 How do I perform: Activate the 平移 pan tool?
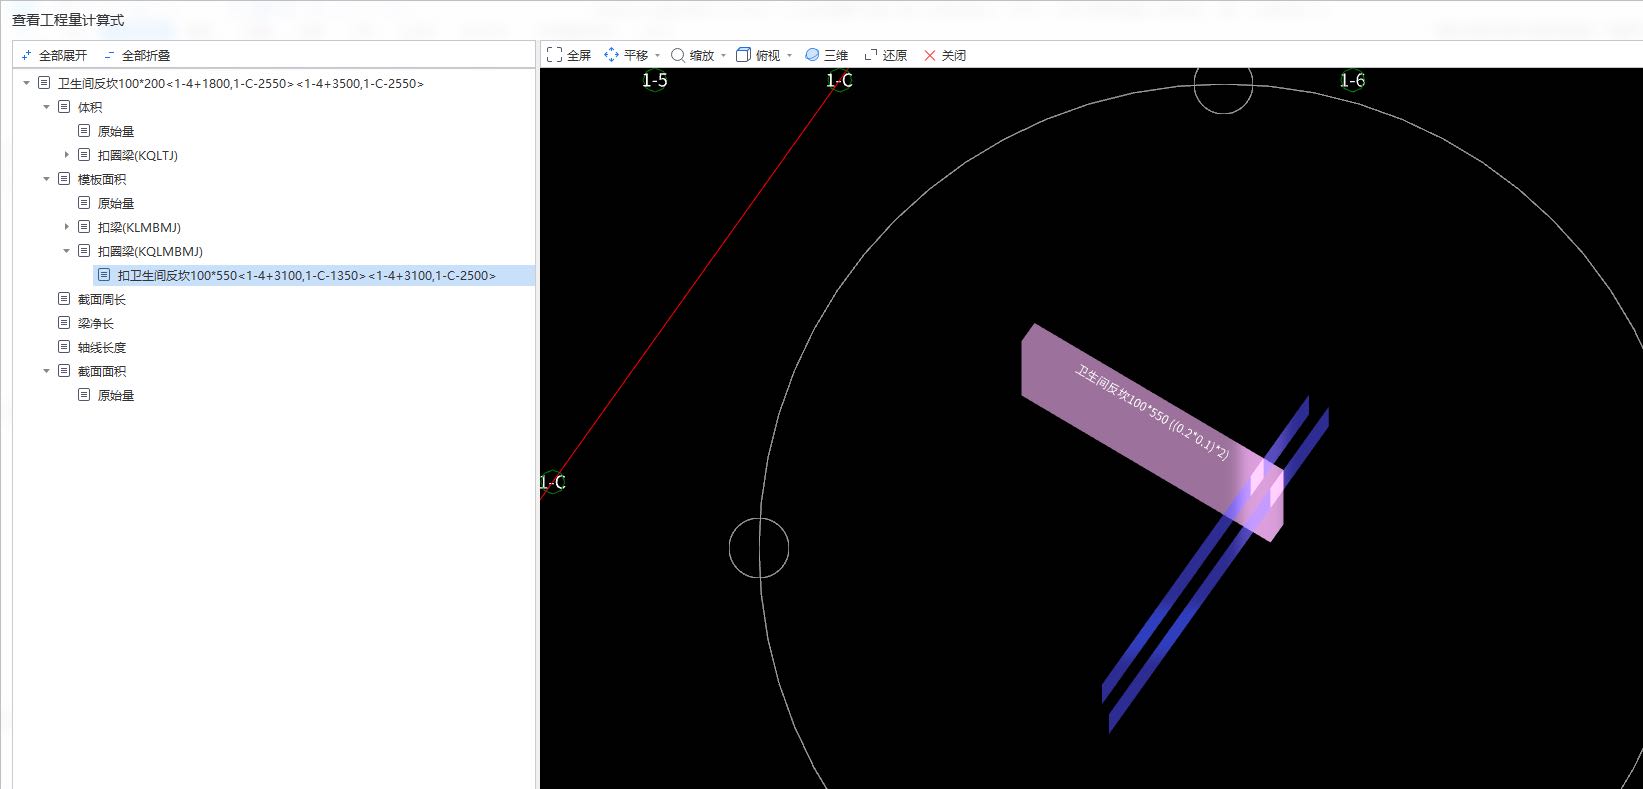[626, 55]
